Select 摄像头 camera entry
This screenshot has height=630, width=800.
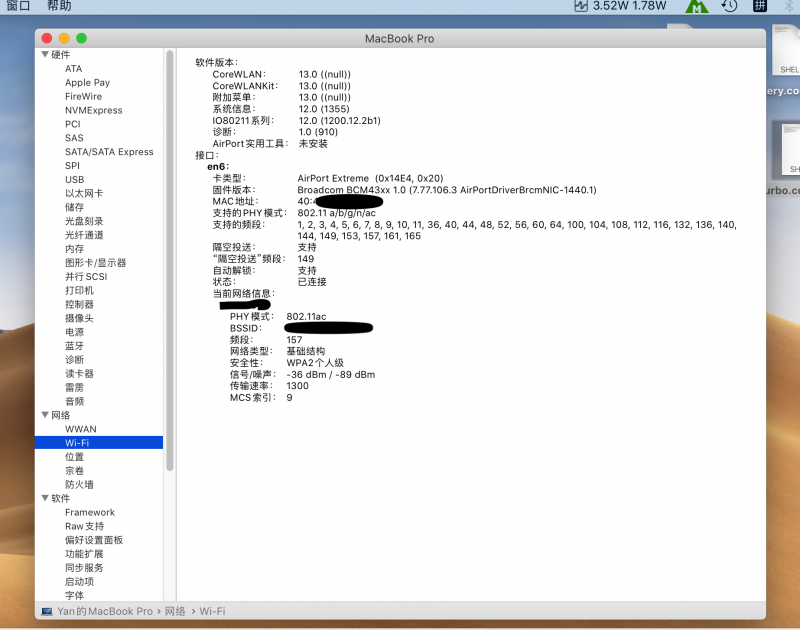79,318
